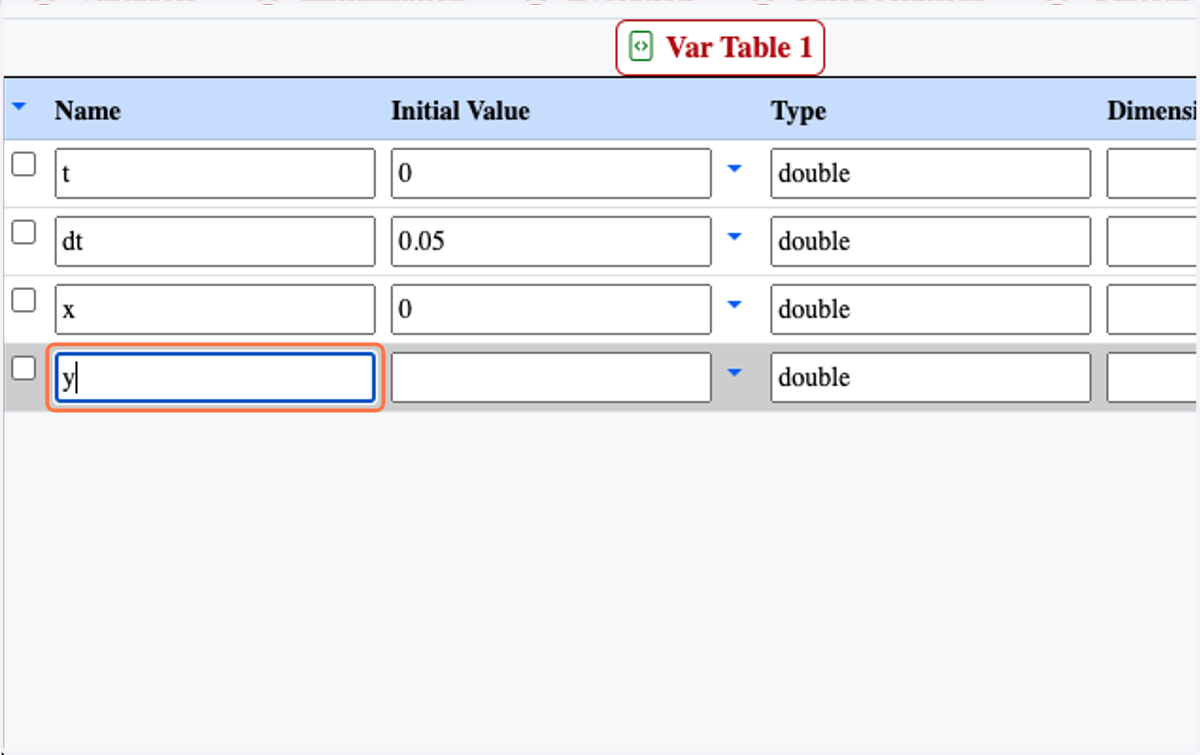This screenshot has height=755, width=1200.
Task: Click the empty Initial Value field for y
Action: 551,377
